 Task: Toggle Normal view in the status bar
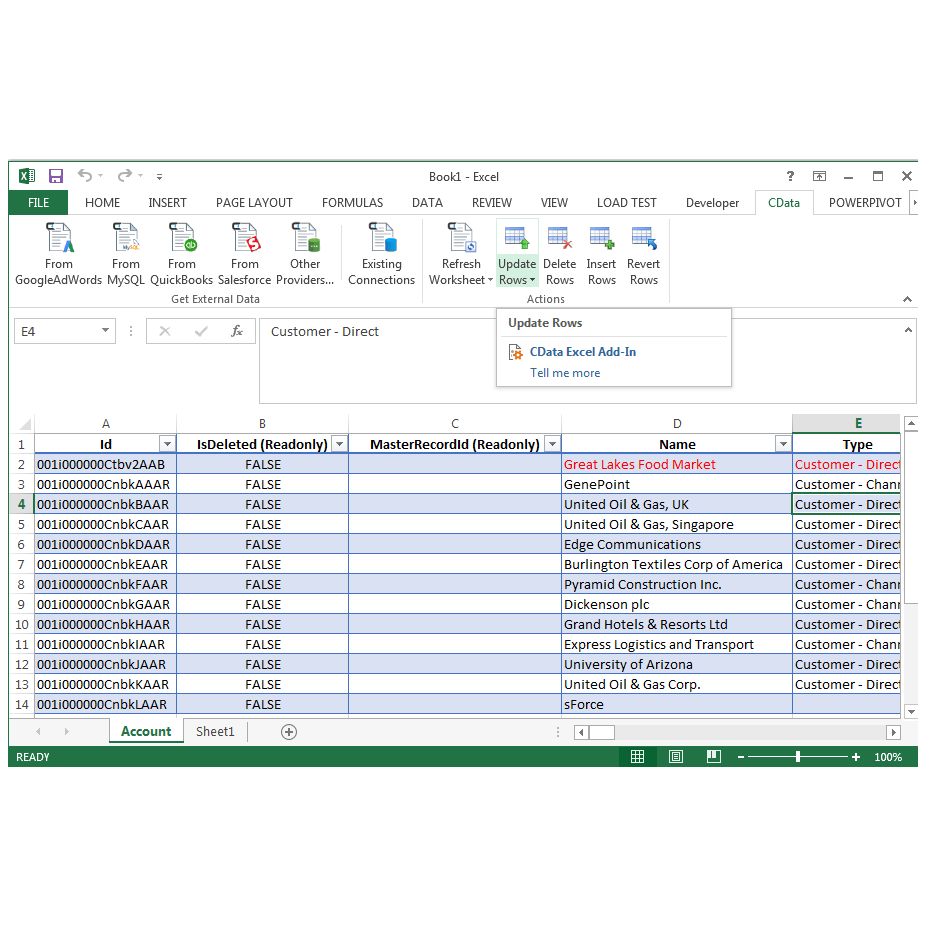click(638, 757)
